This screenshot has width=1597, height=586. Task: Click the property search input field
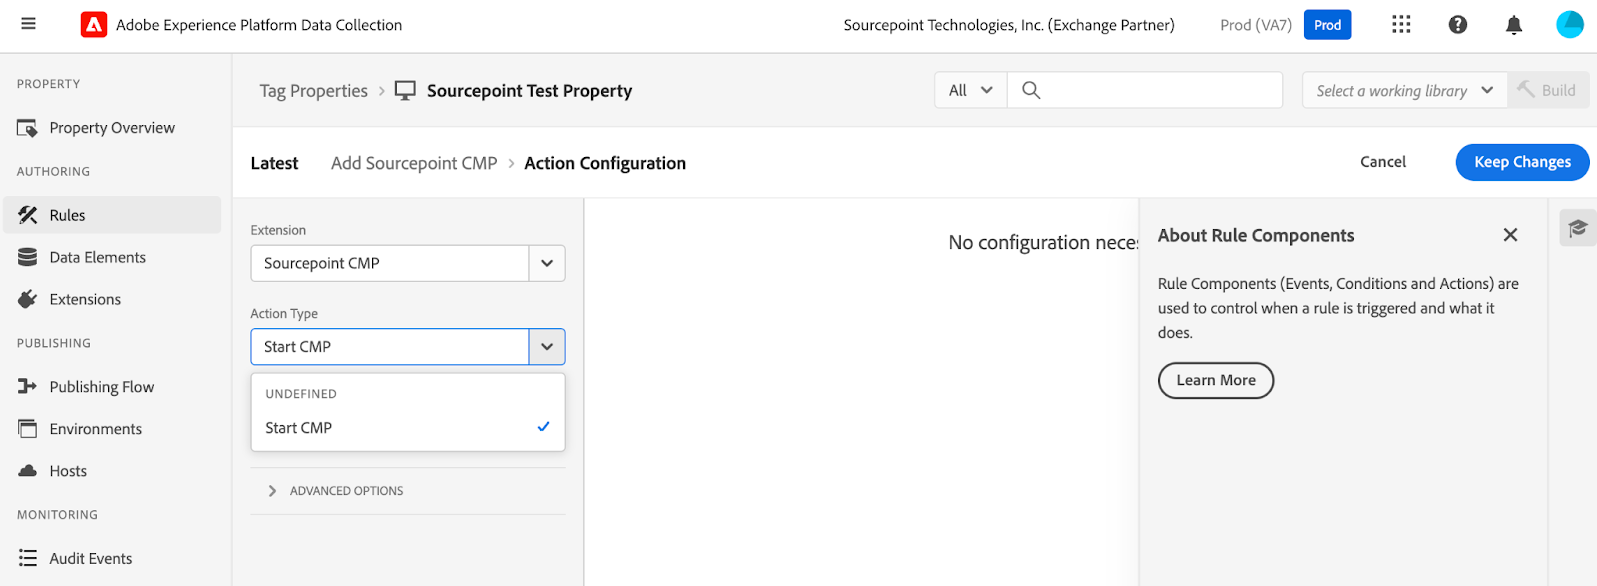[x=1145, y=90]
